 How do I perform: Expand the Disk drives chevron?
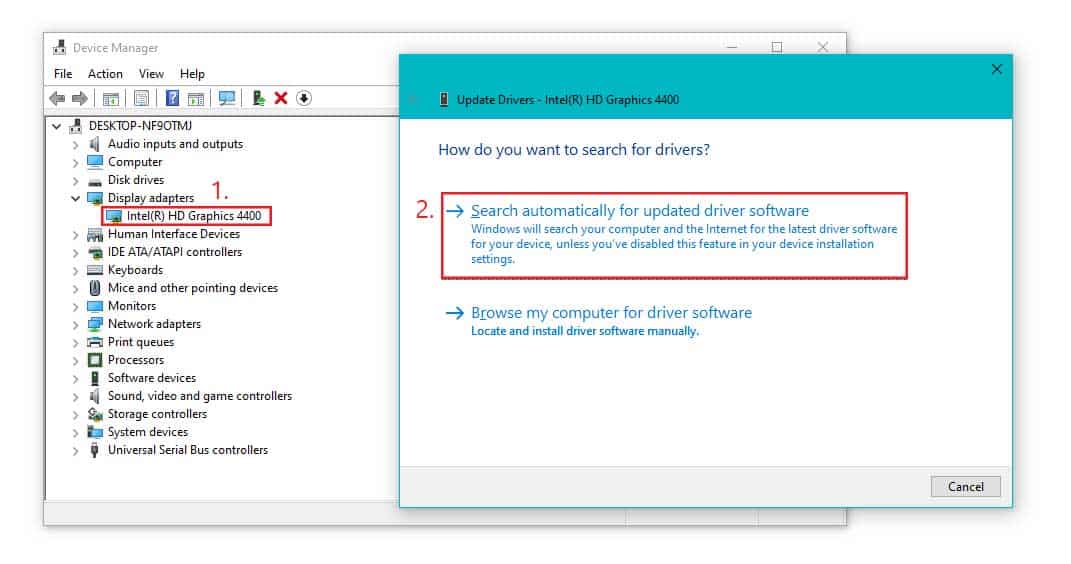click(x=76, y=181)
